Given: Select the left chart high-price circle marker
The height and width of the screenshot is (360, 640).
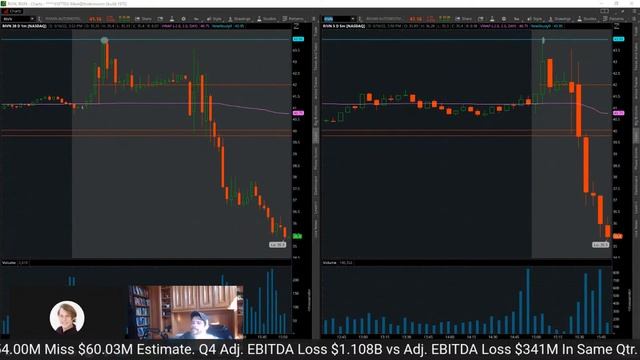Looking at the screenshot, I should [104, 40].
